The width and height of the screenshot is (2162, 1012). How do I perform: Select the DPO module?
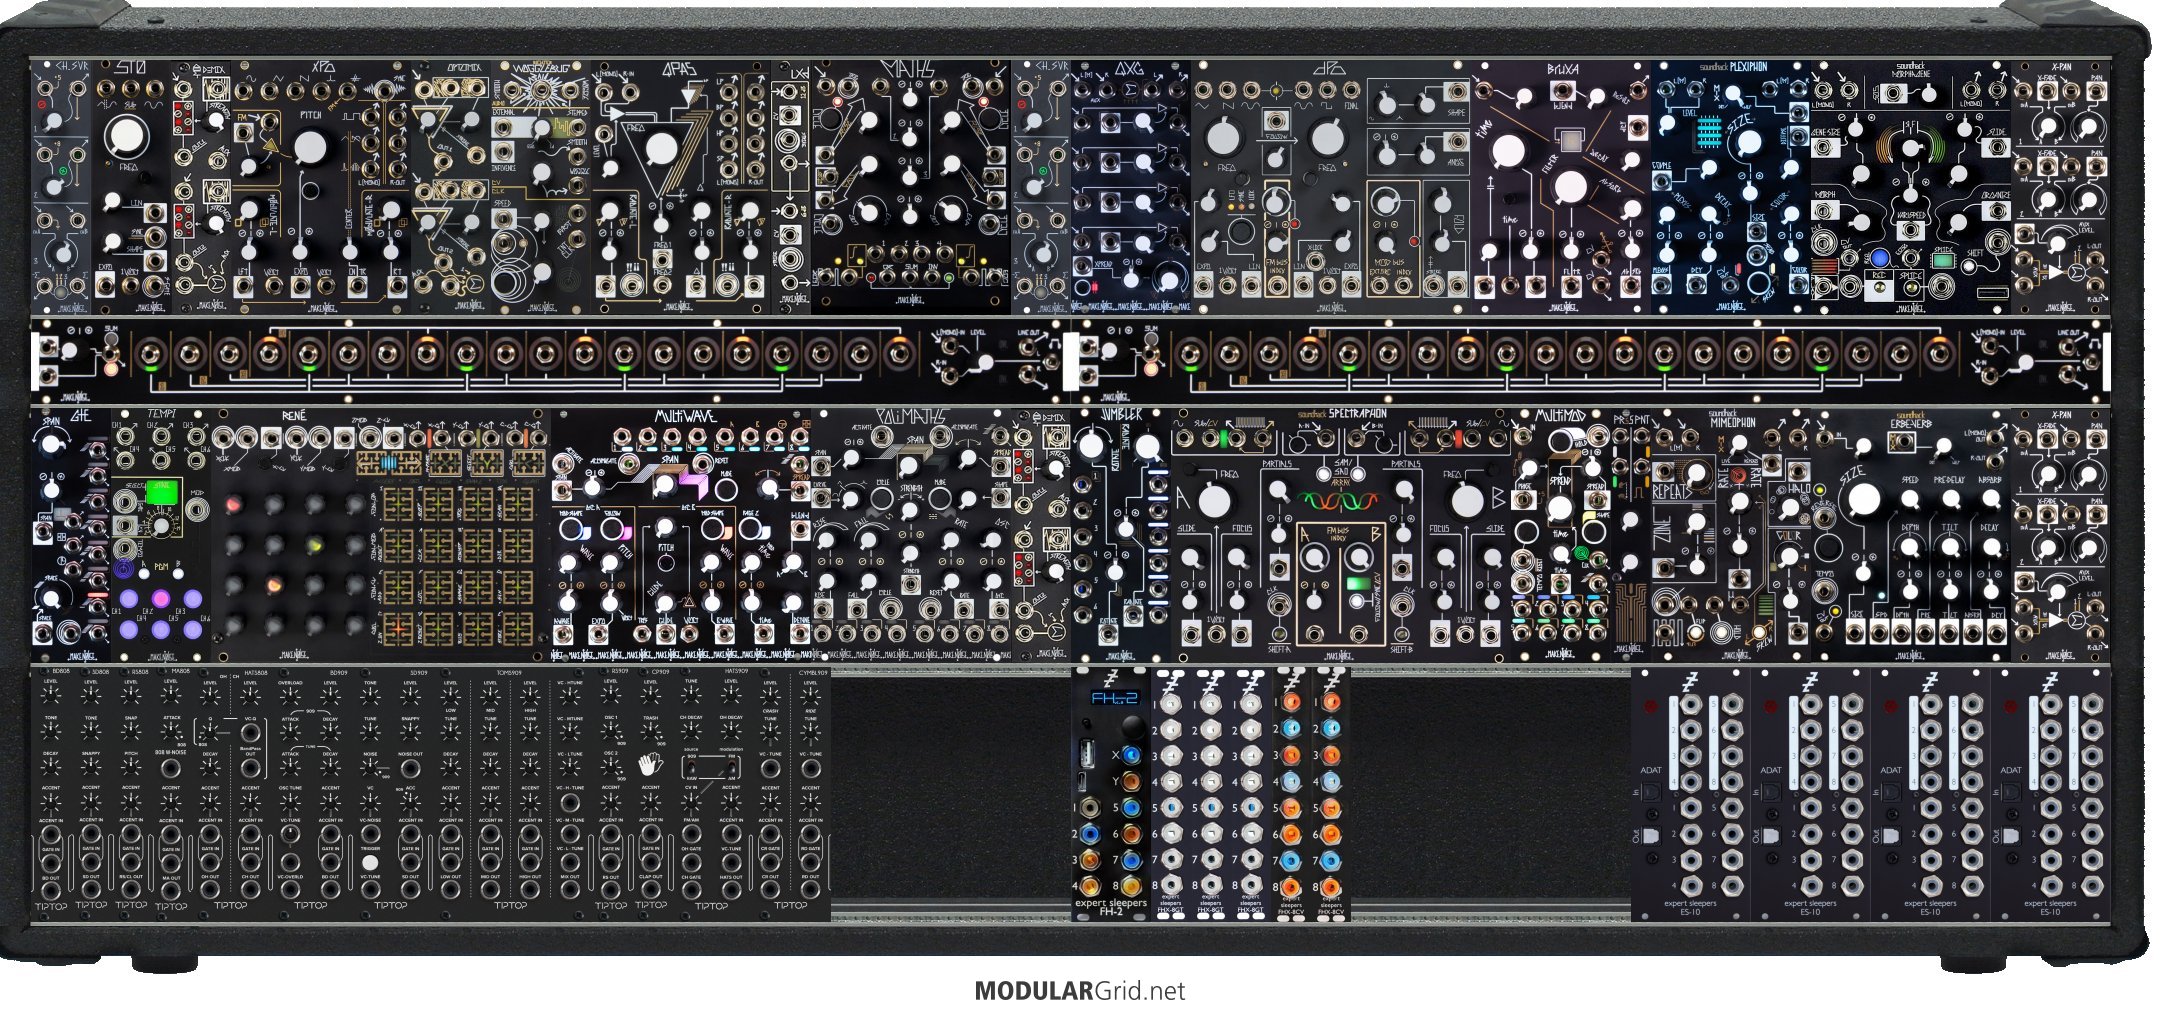pyautogui.click(x=1331, y=186)
